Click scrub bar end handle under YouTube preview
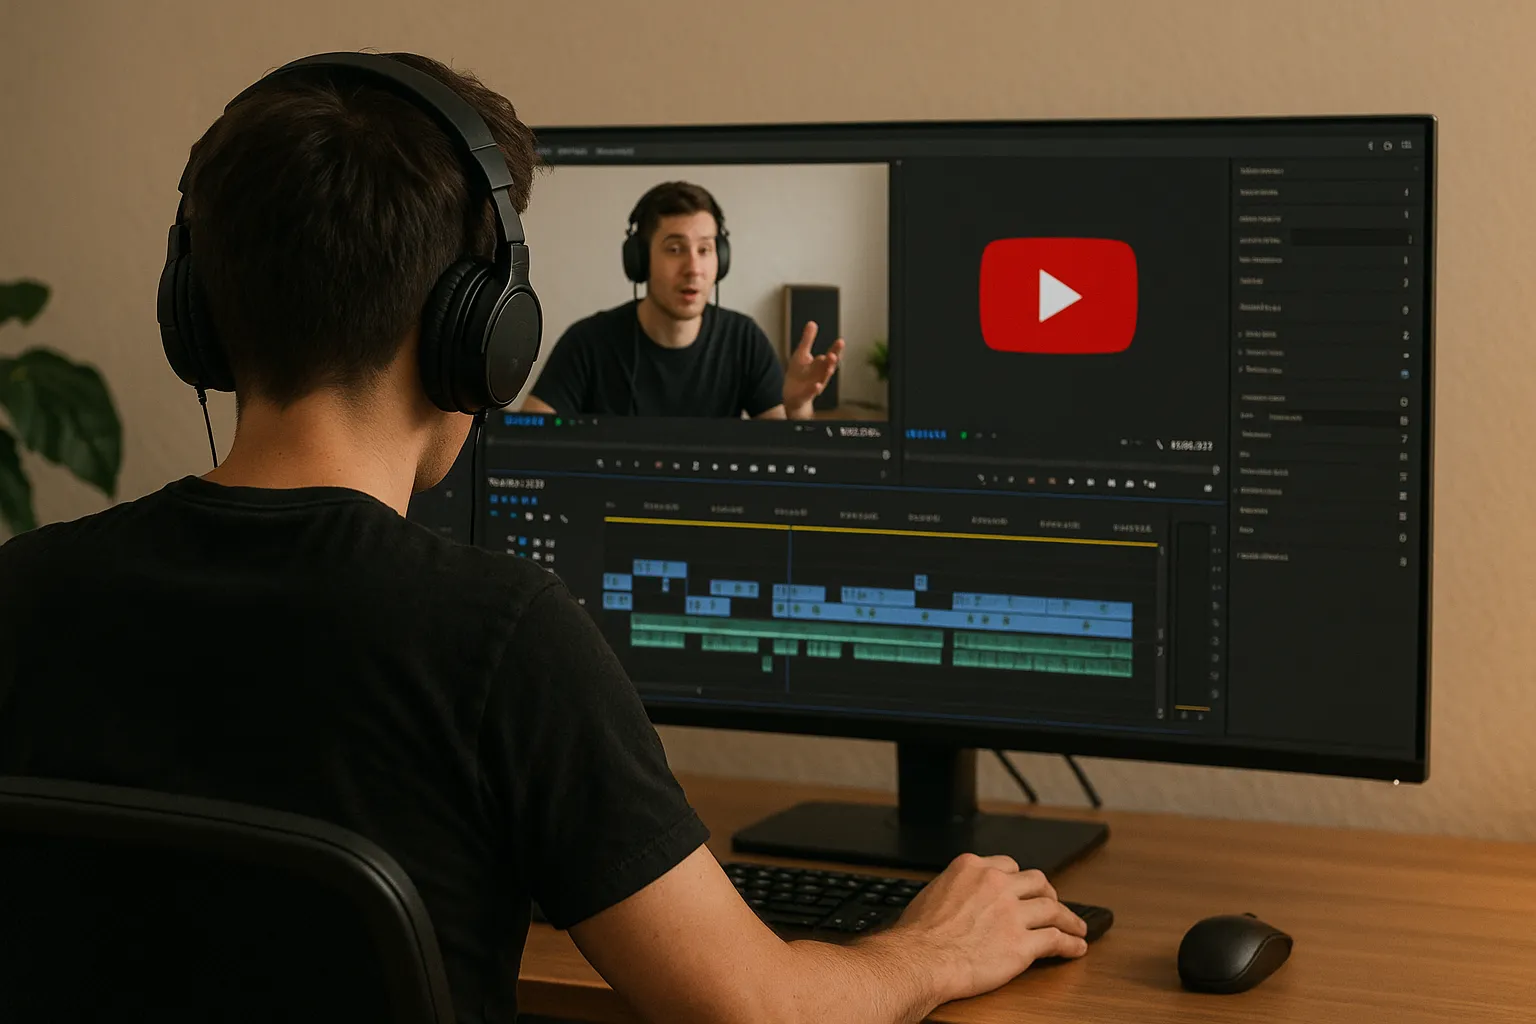The image size is (1536, 1024). [x=1215, y=470]
